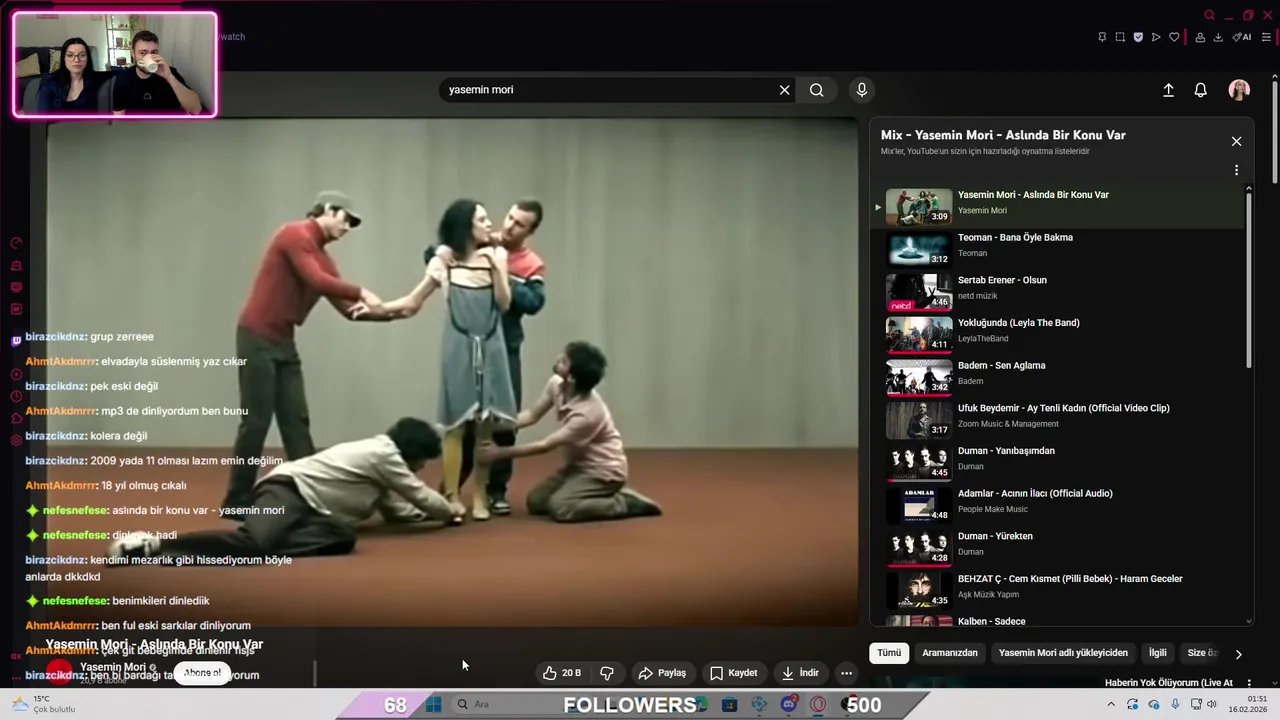Select 'Yasemin Mori adlı yükleyiciden' chip
The width and height of the screenshot is (1280, 720).
pos(1063,653)
